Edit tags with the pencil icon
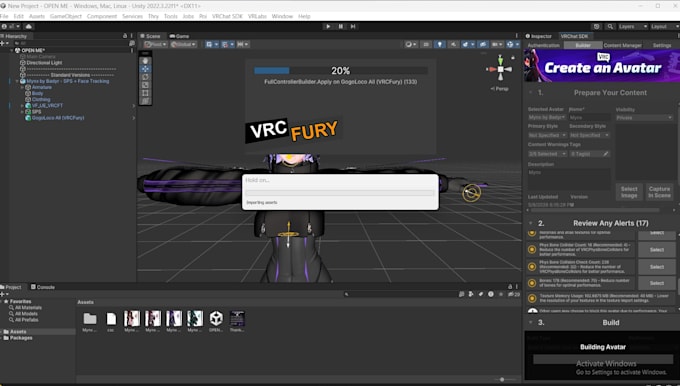Image resolution: width=680 pixels, height=386 pixels. [x=606, y=154]
